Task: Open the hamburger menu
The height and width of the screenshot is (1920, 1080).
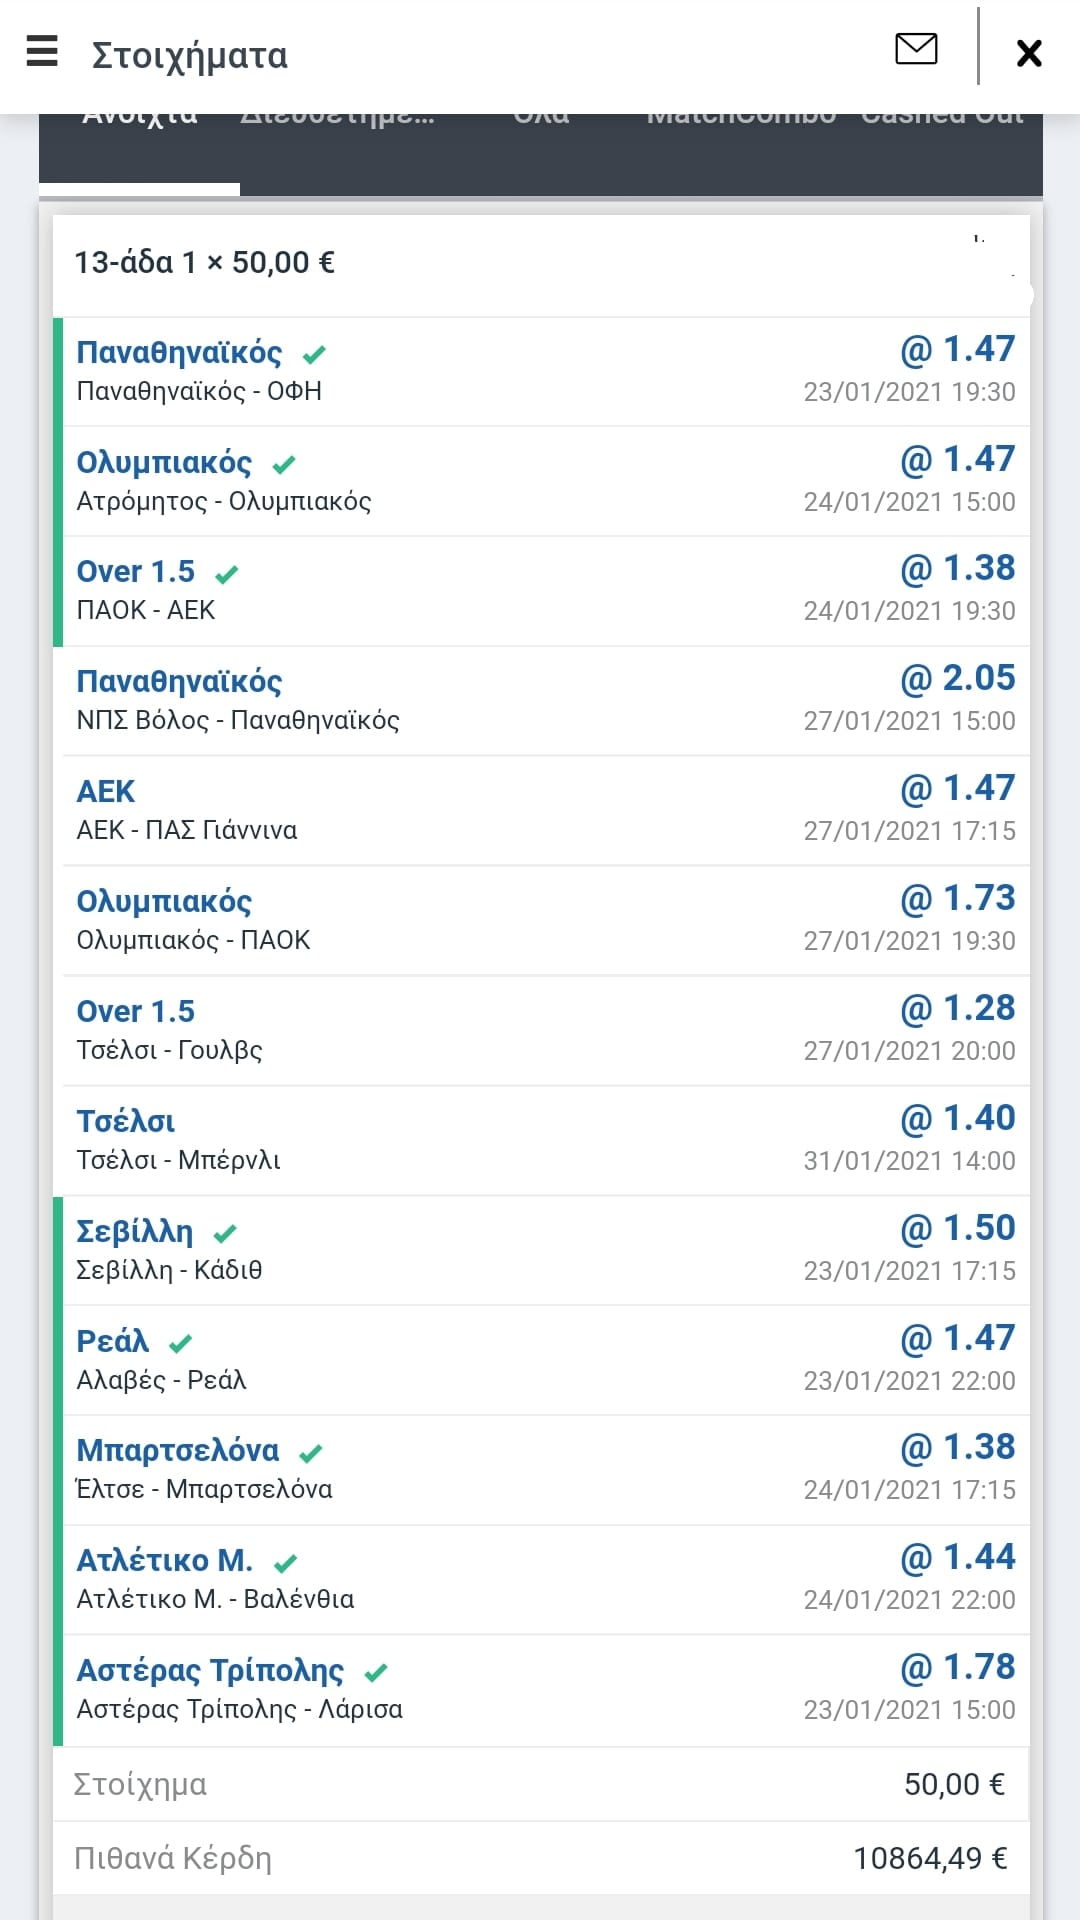Action: (42, 52)
